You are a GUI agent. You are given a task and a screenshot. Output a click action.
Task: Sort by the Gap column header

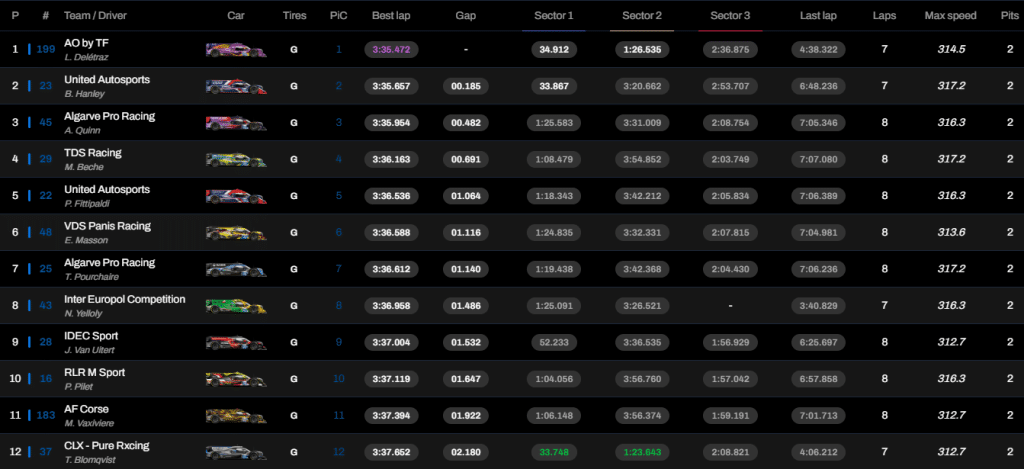tap(466, 16)
